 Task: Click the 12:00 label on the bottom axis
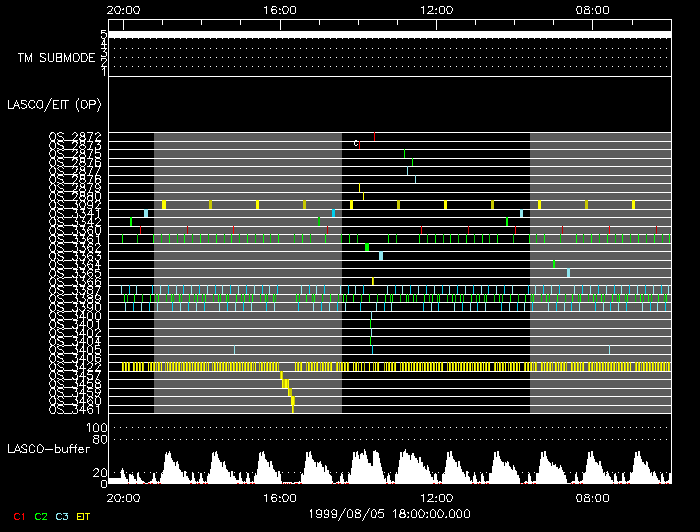[436, 496]
